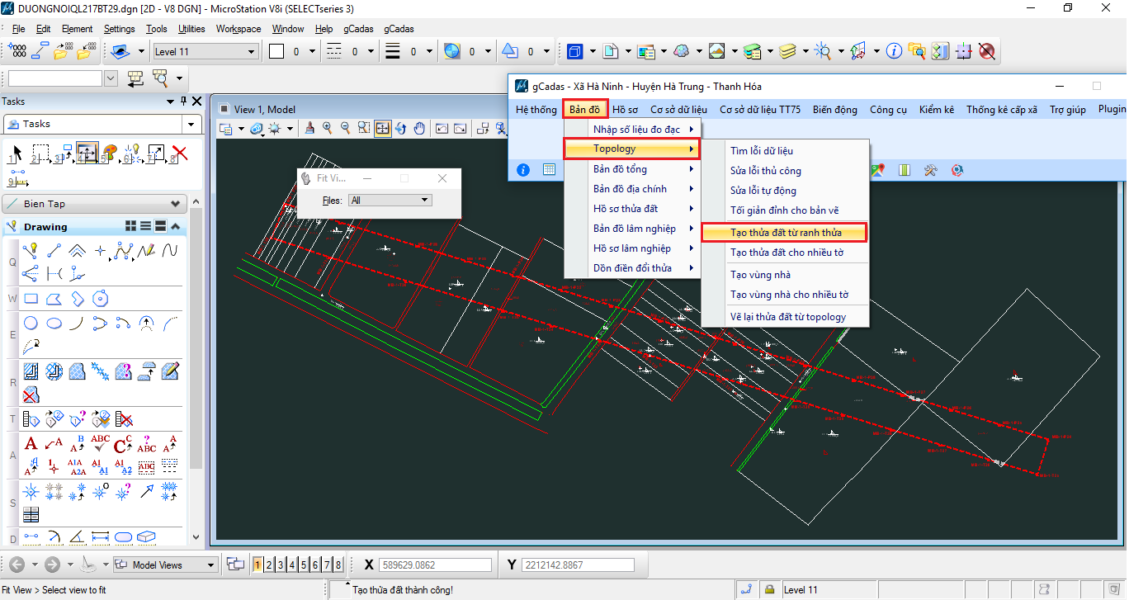
Task: Toggle view window number 2
Action: point(270,565)
